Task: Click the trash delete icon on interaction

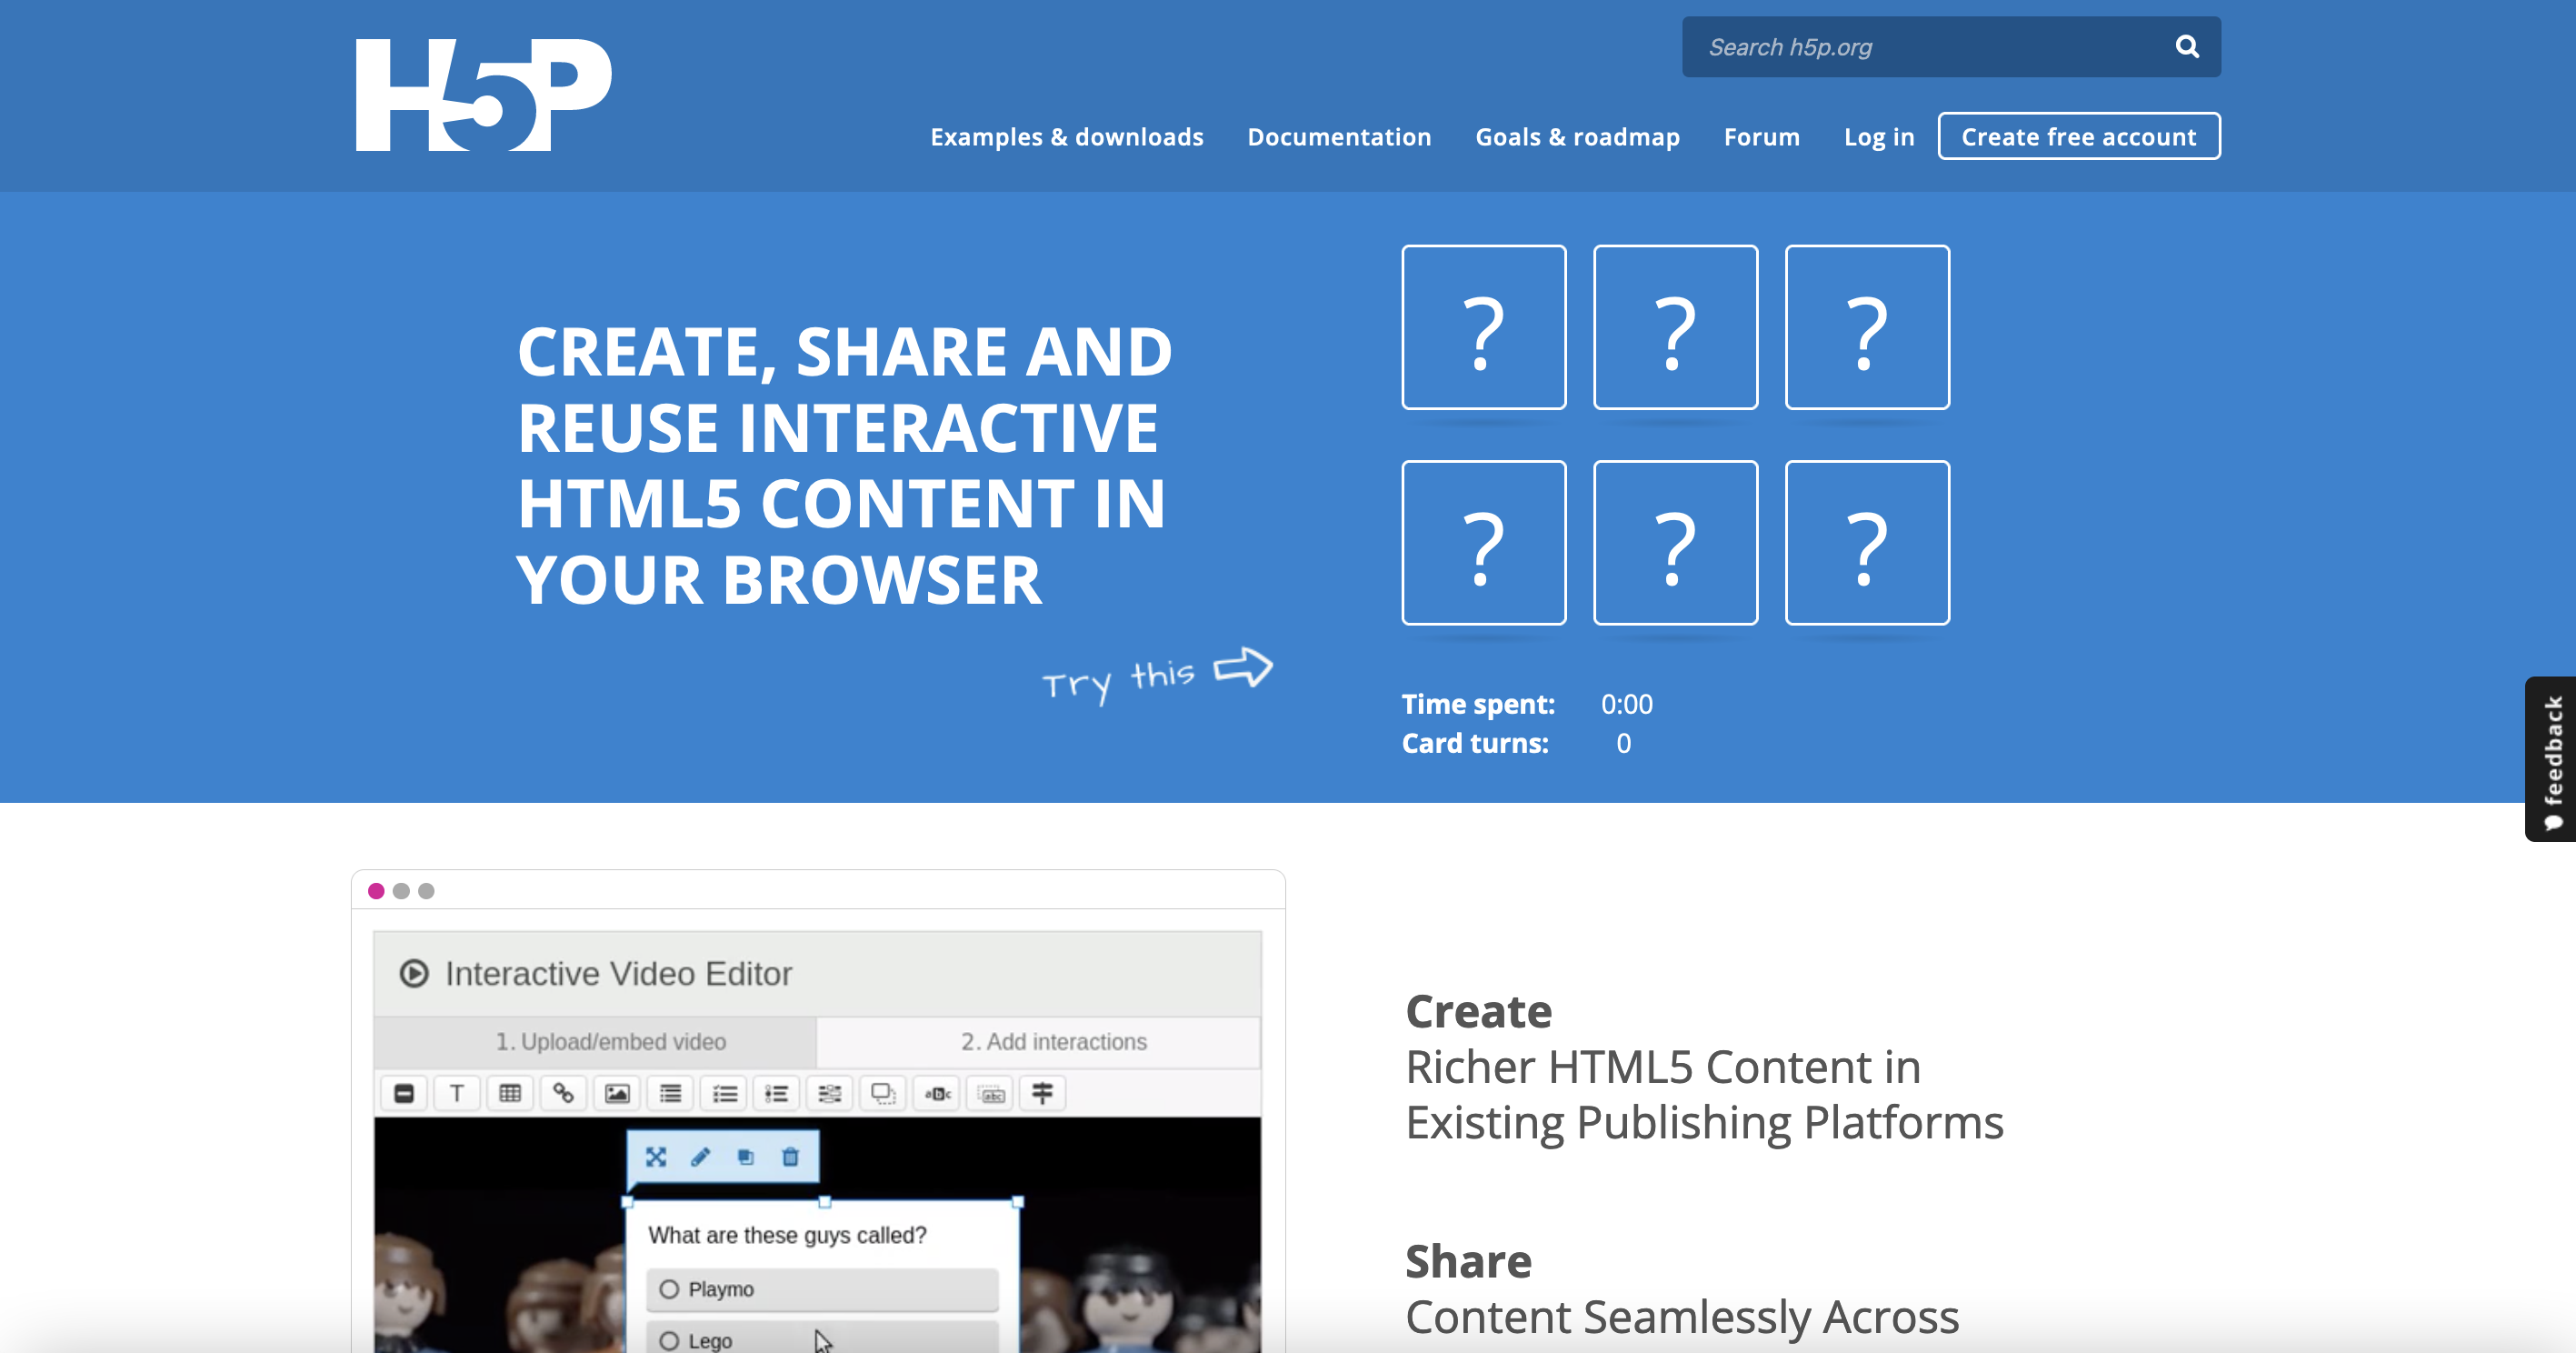Action: click(x=790, y=1157)
